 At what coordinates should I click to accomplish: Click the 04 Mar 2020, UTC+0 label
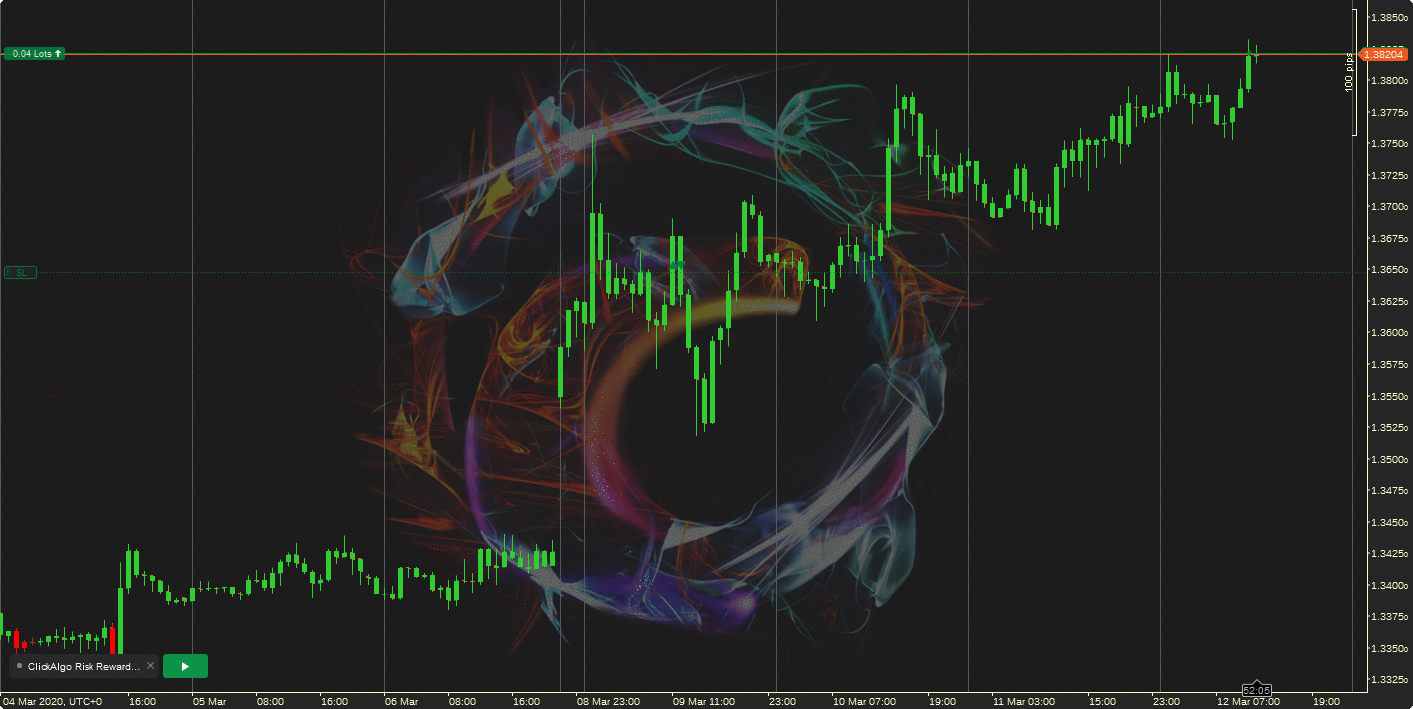coord(52,702)
